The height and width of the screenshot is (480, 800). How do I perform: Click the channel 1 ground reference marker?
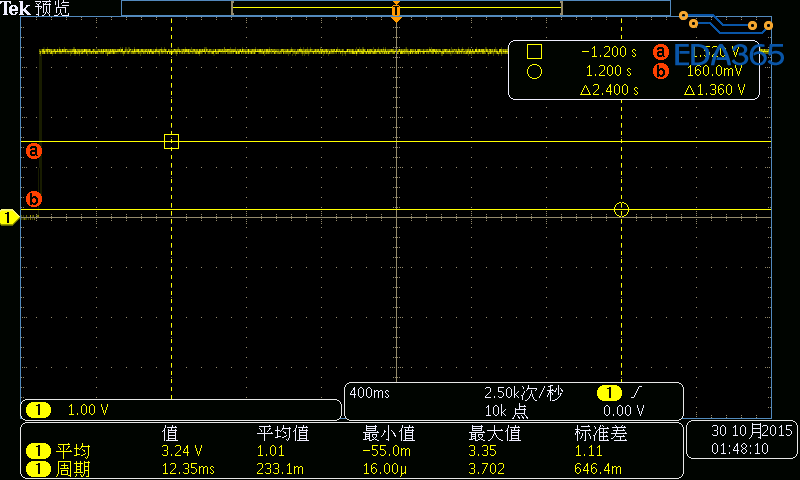click(x=9, y=217)
